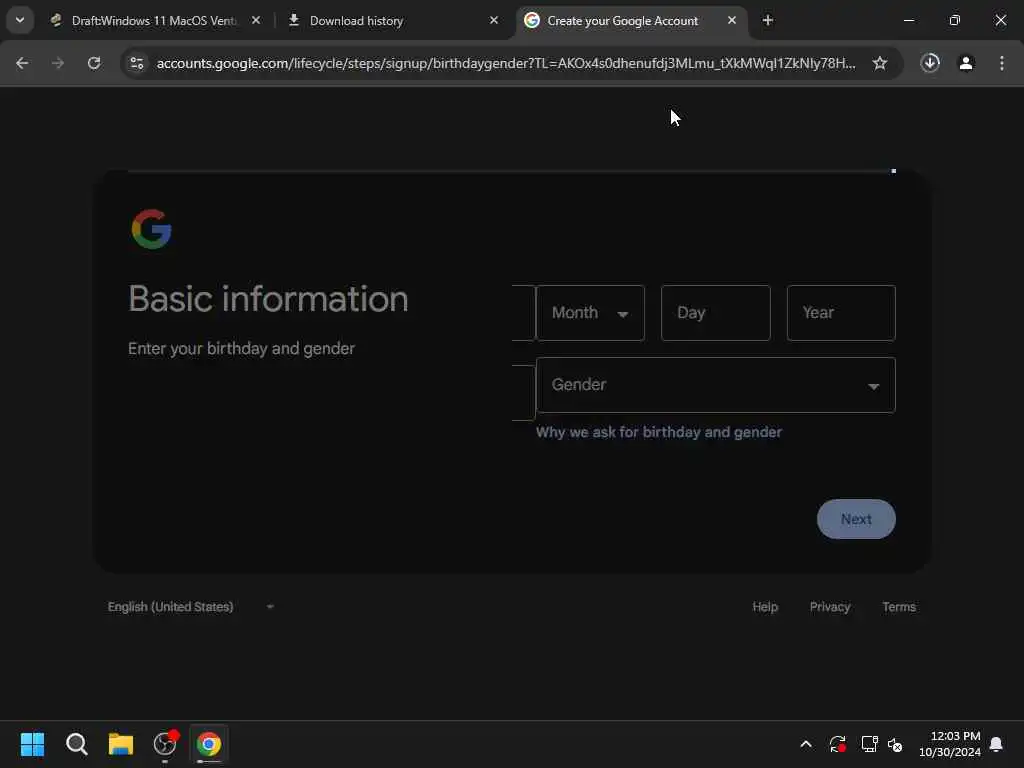This screenshot has width=1024, height=768.
Task: Switch to the Draft:Windows 11 MacOS tab
Action: click(x=155, y=21)
